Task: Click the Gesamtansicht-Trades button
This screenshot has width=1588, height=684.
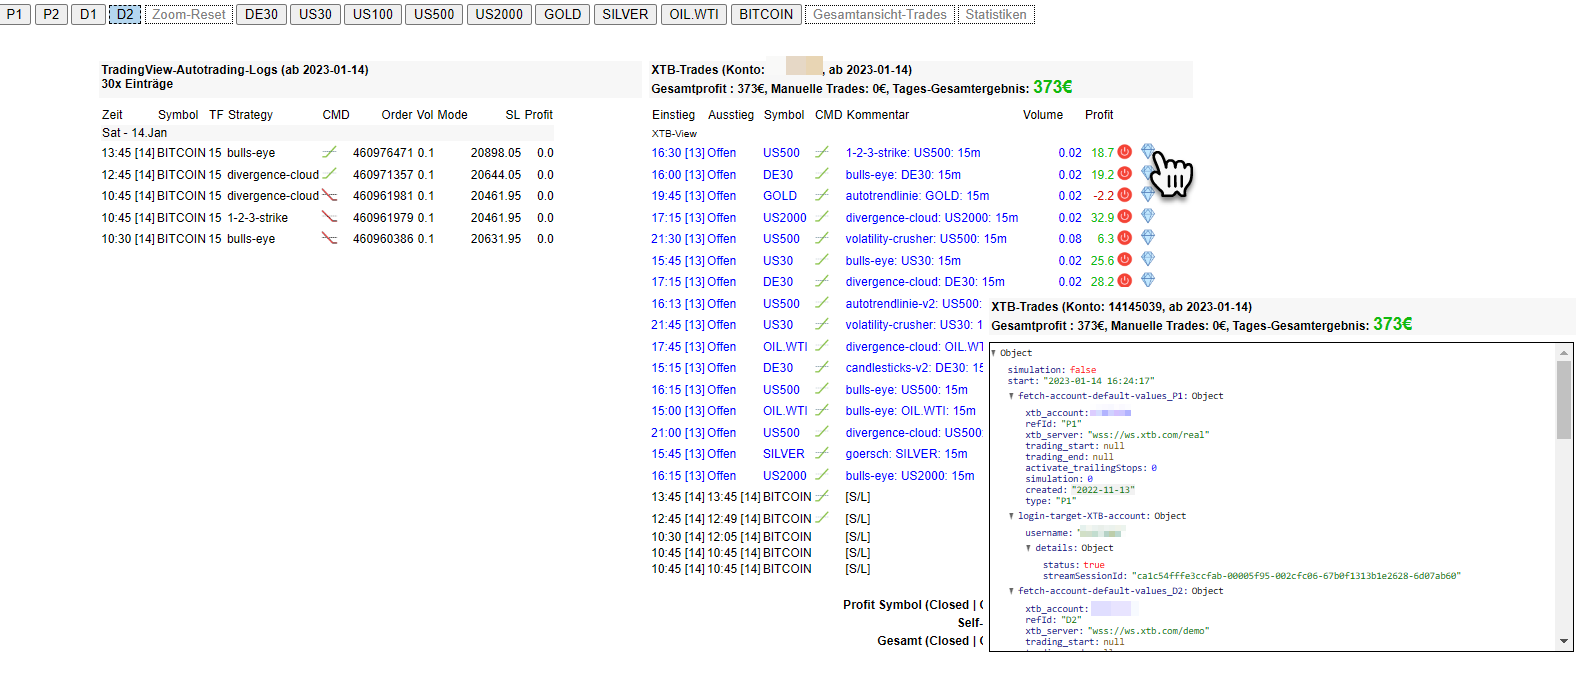Action: point(879,14)
